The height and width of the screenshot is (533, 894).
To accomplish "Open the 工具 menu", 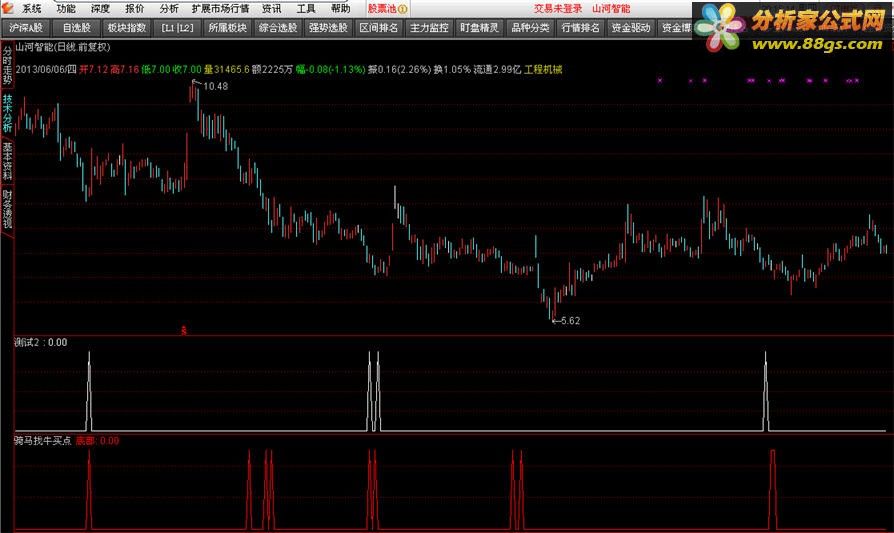I will (306, 9).
